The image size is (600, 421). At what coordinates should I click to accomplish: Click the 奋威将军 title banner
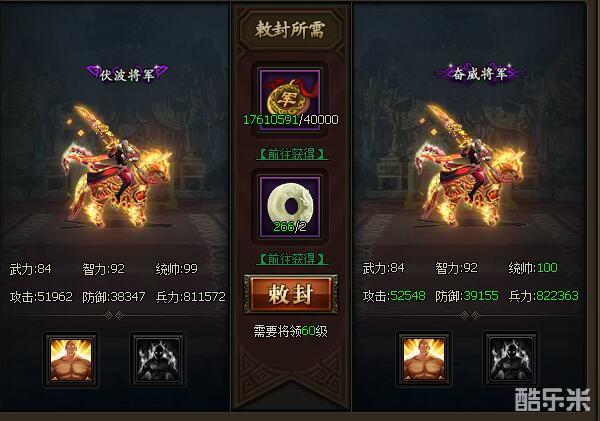(479, 73)
